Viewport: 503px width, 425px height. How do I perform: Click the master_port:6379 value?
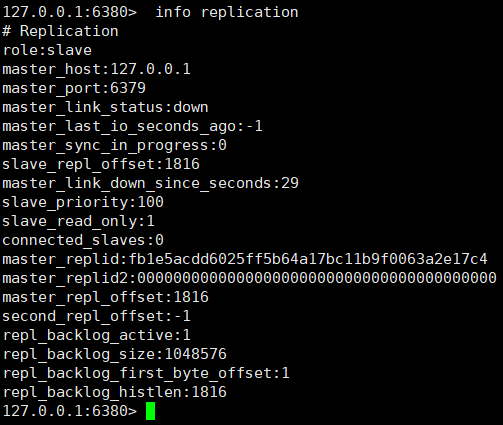click(x=128, y=88)
